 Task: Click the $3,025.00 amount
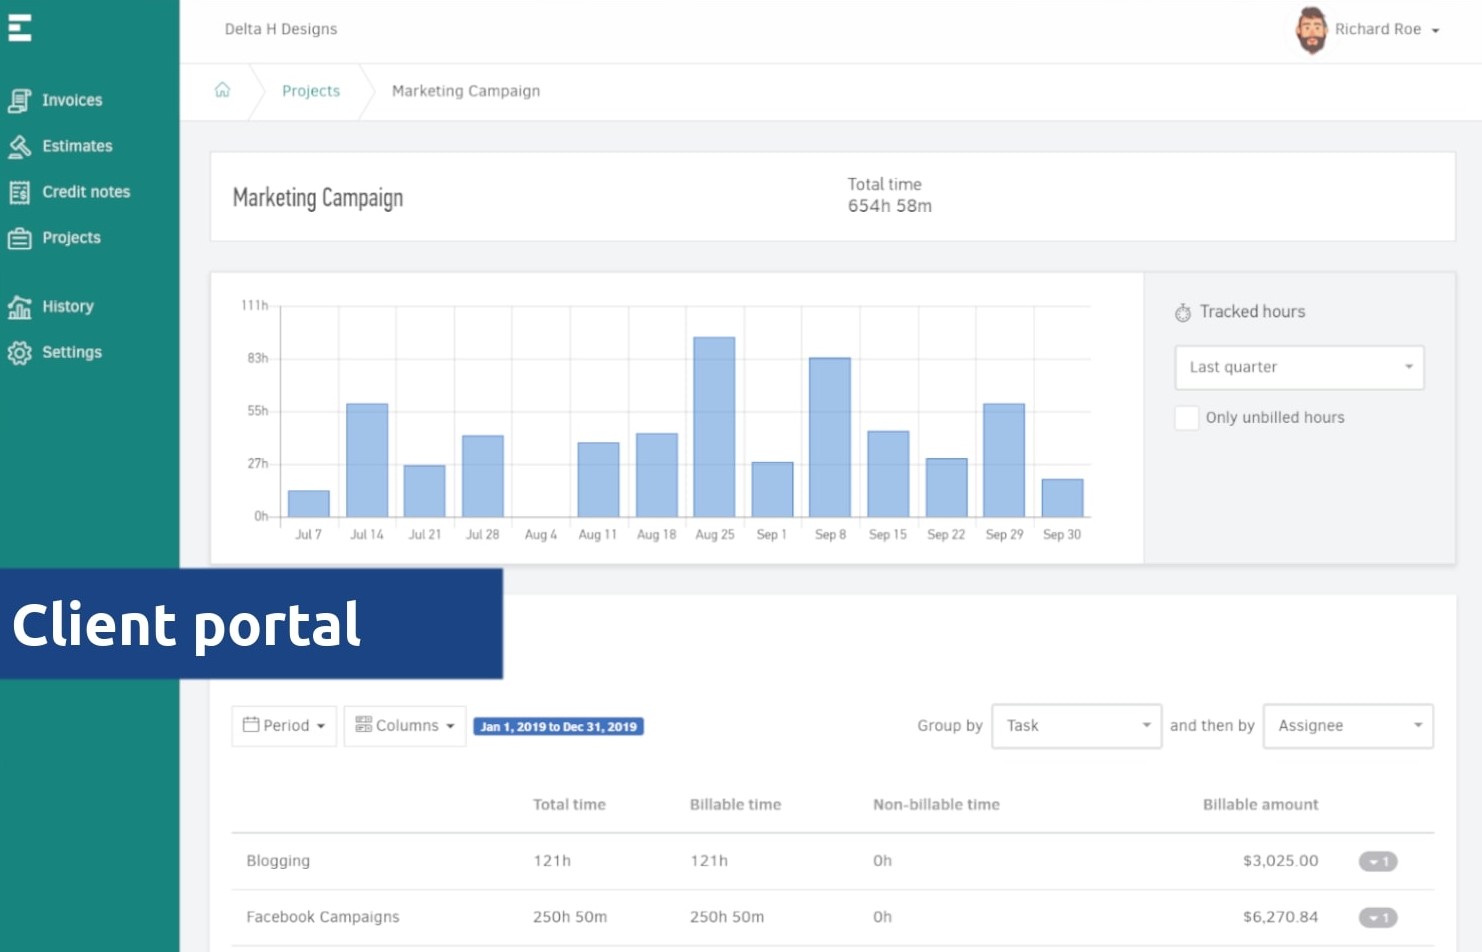1281,861
